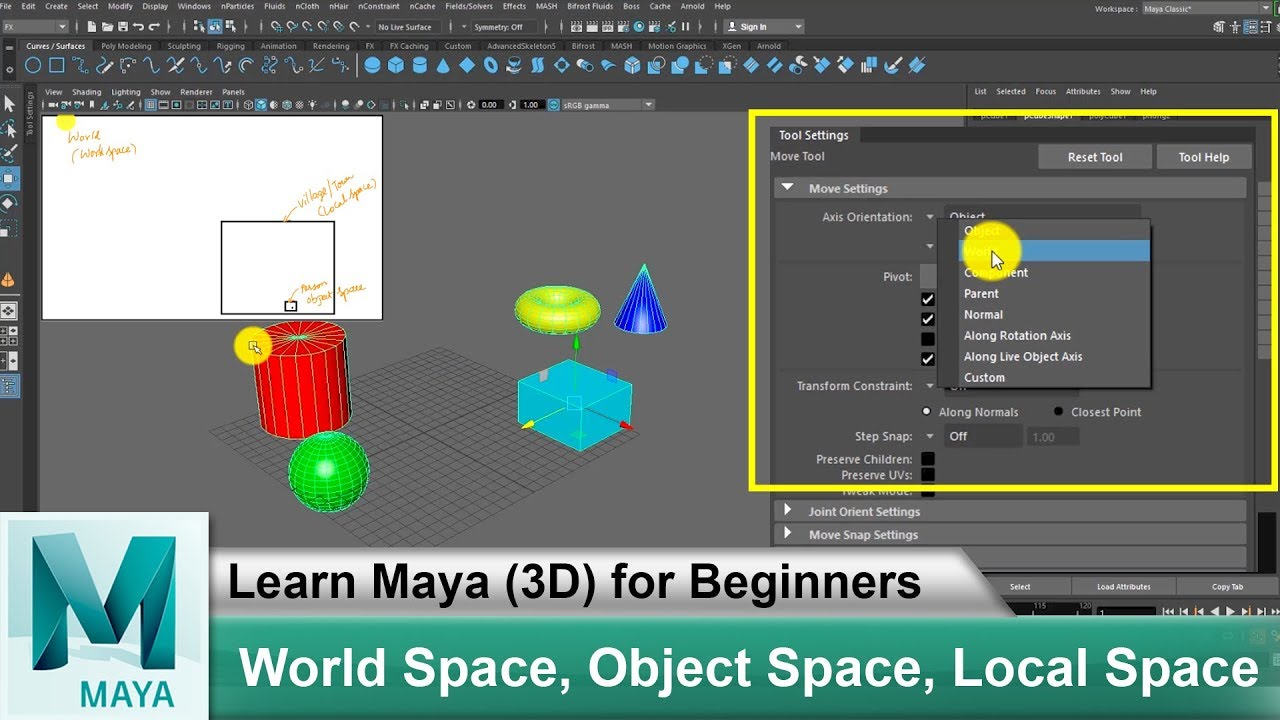Enable Preserve UVs checkbox

click(928, 475)
